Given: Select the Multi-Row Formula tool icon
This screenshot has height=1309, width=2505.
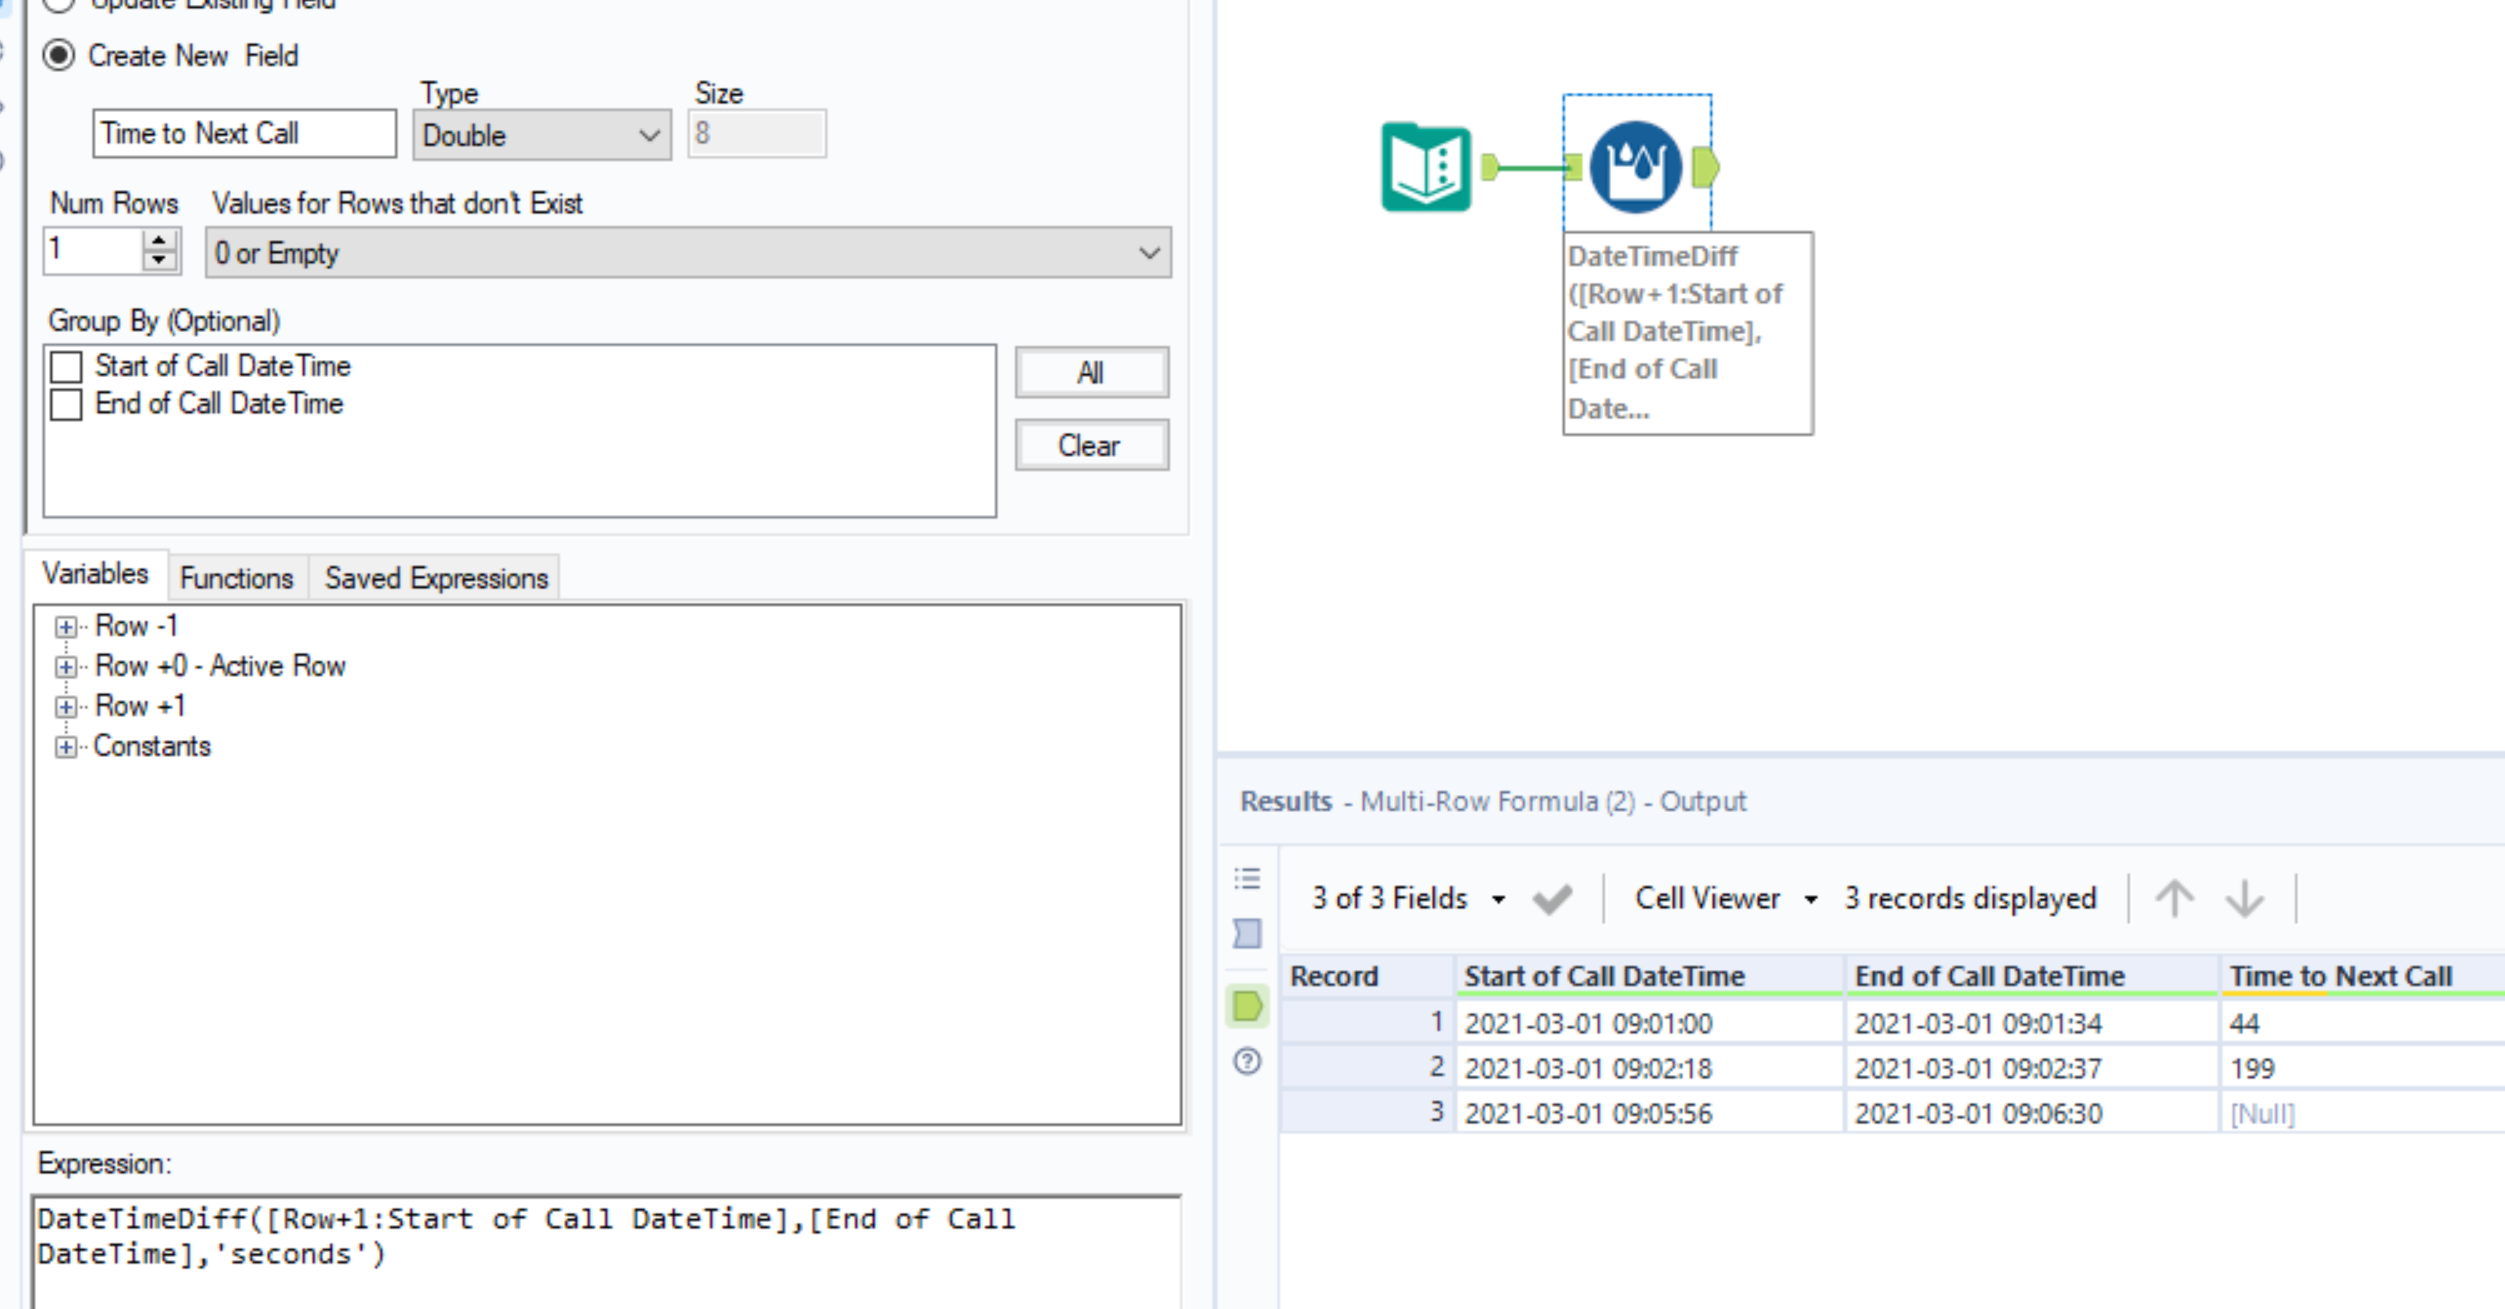Looking at the screenshot, I should pos(1636,166).
